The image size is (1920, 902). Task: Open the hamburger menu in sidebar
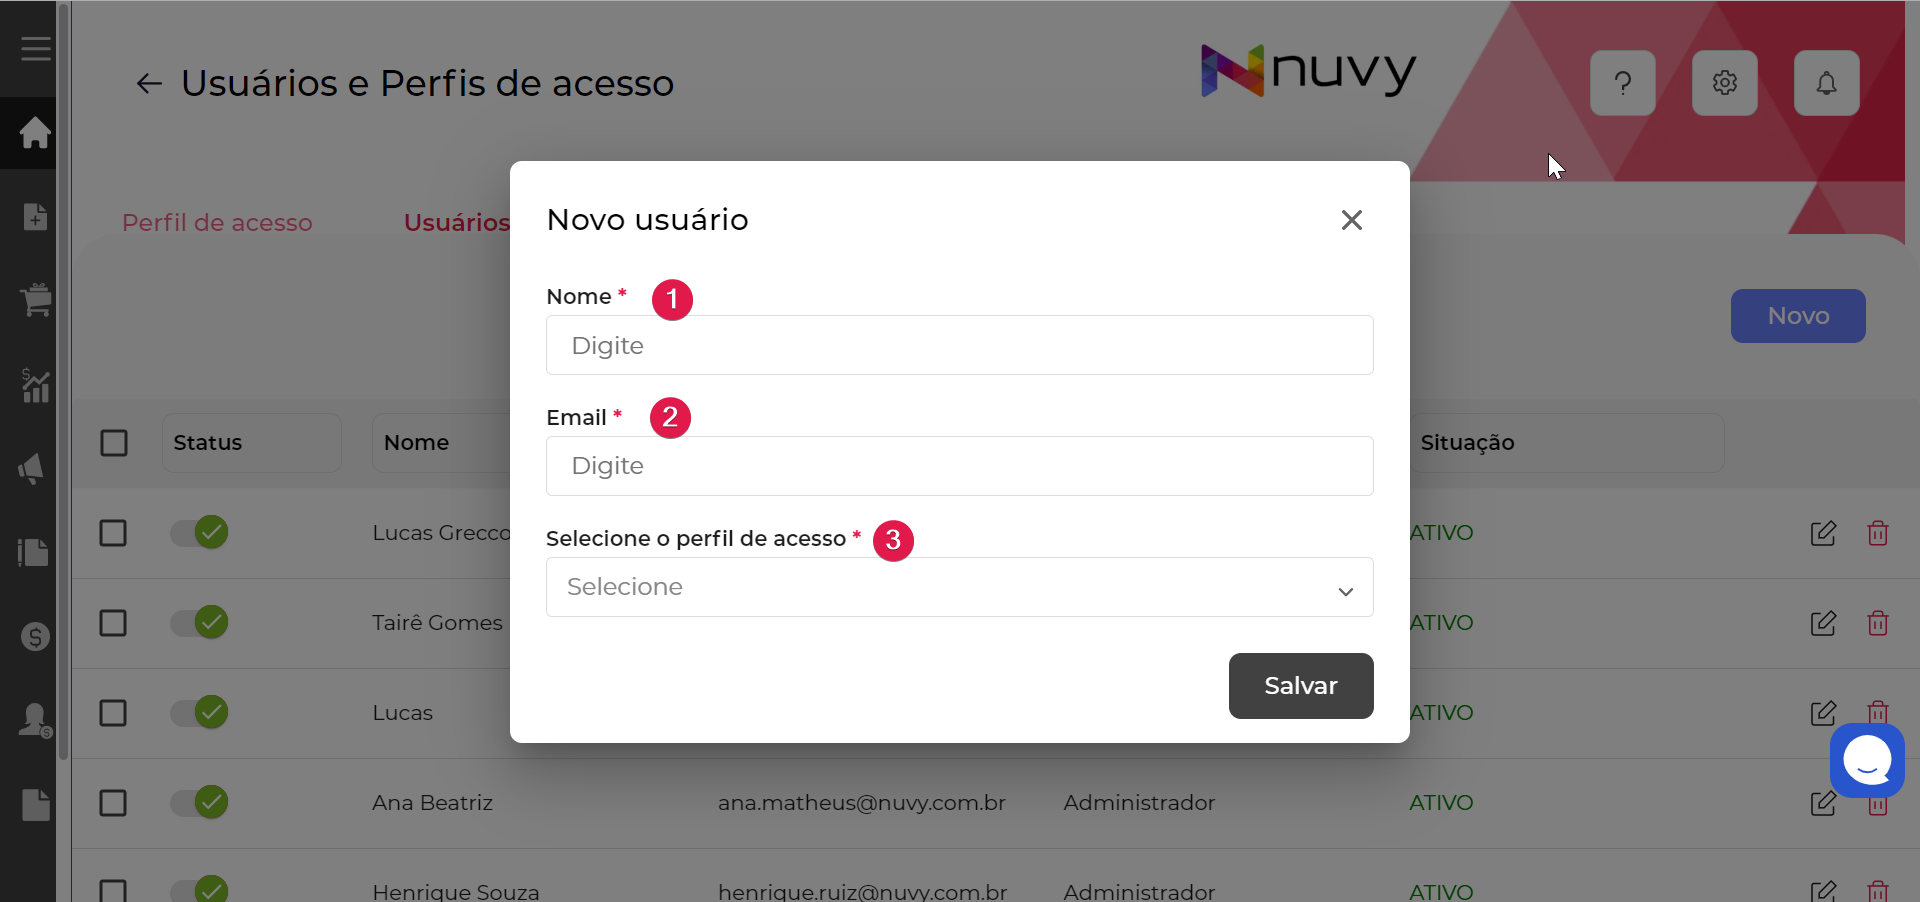tap(35, 49)
